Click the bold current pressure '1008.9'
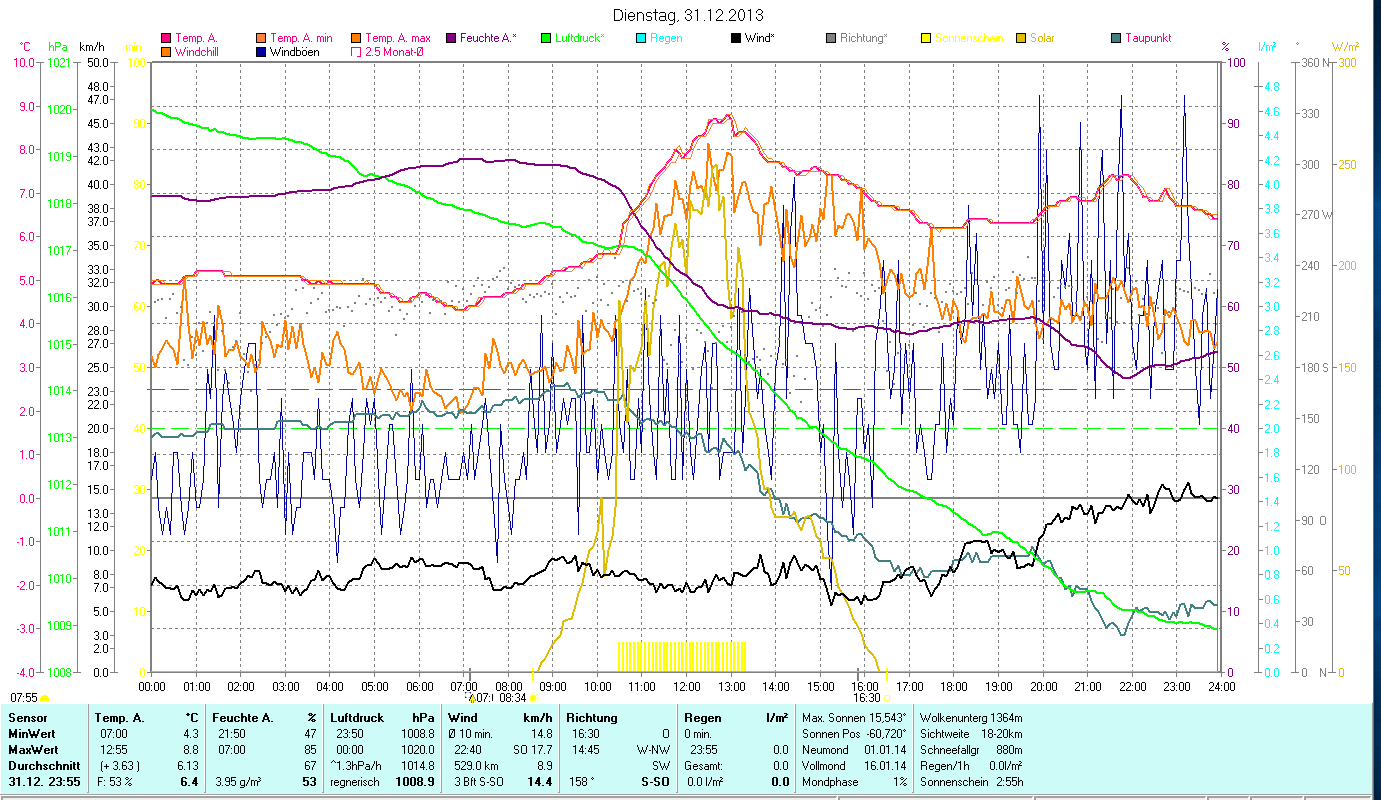 click(416, 782)
